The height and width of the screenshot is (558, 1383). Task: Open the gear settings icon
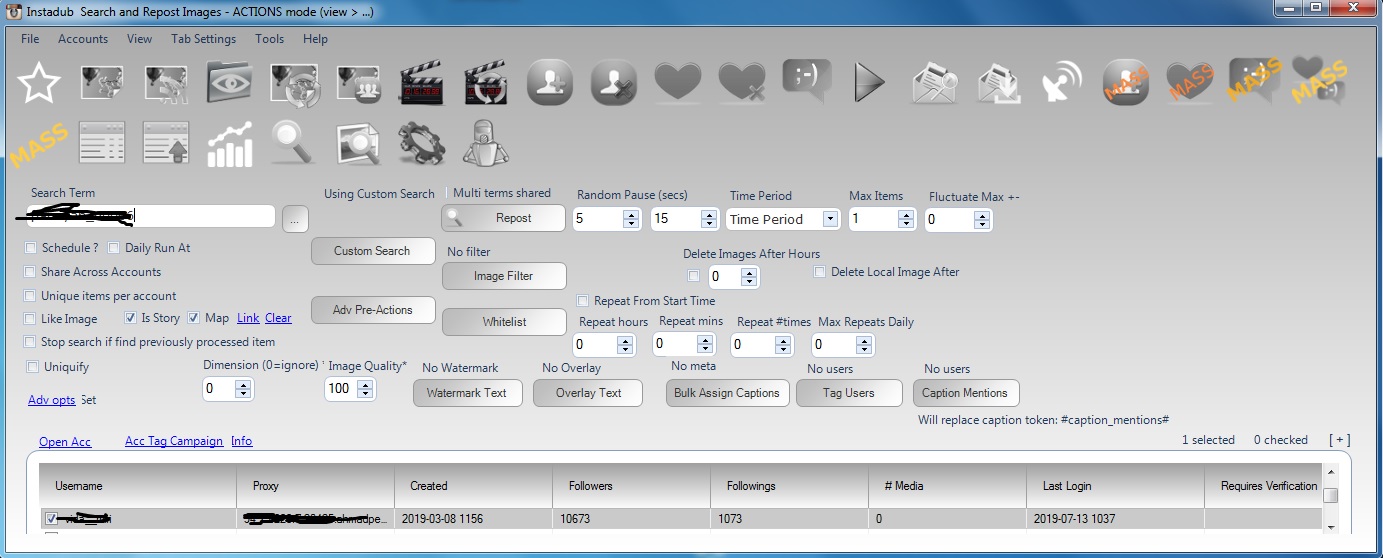[422, 143]
